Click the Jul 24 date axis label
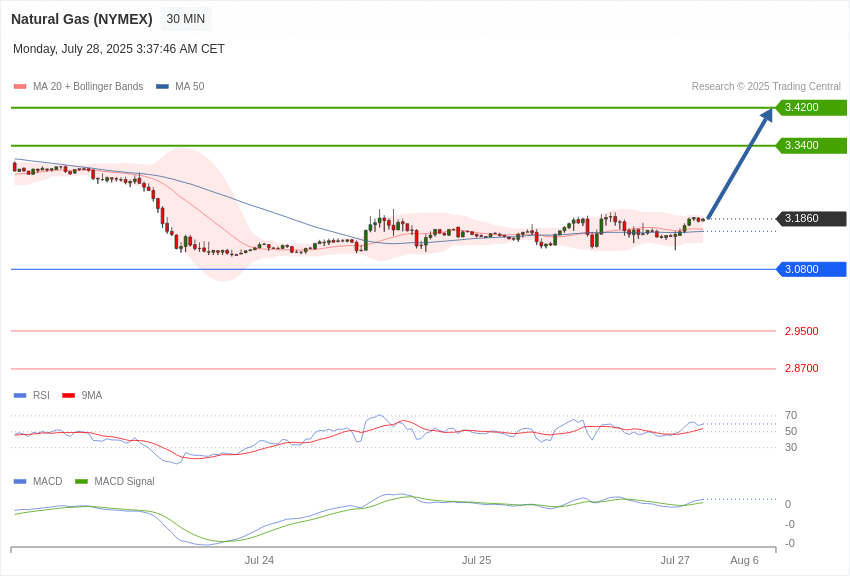This screenshot has height=576, width=850. pos(259,560)
